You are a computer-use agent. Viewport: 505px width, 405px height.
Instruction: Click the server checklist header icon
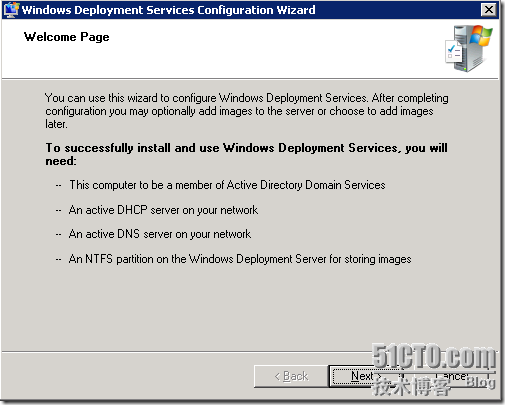point(469,49)
